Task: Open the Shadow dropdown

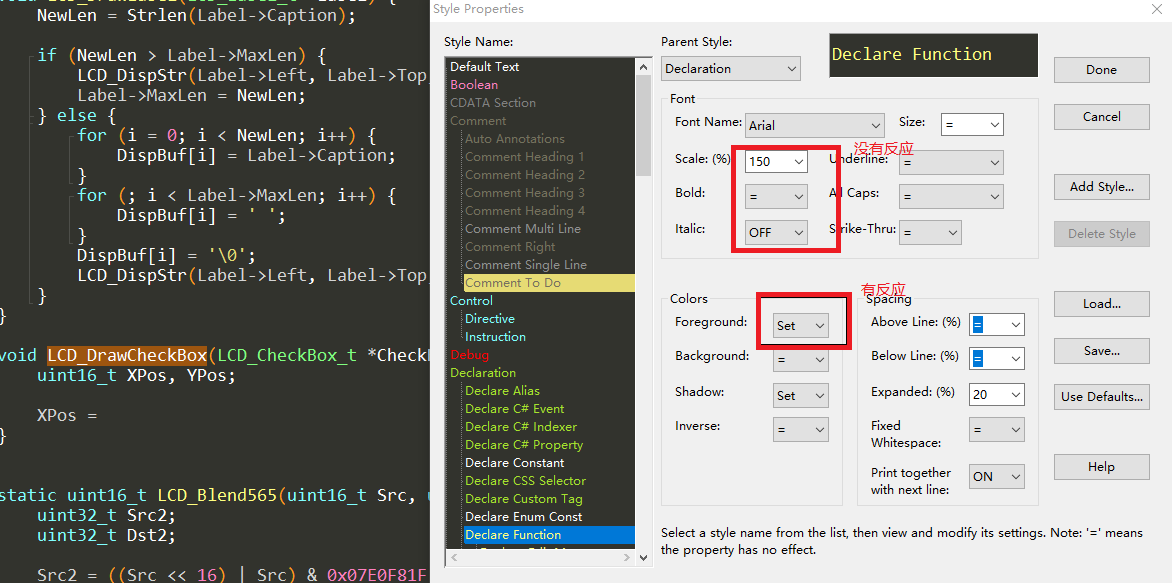Action: point(801,395)
